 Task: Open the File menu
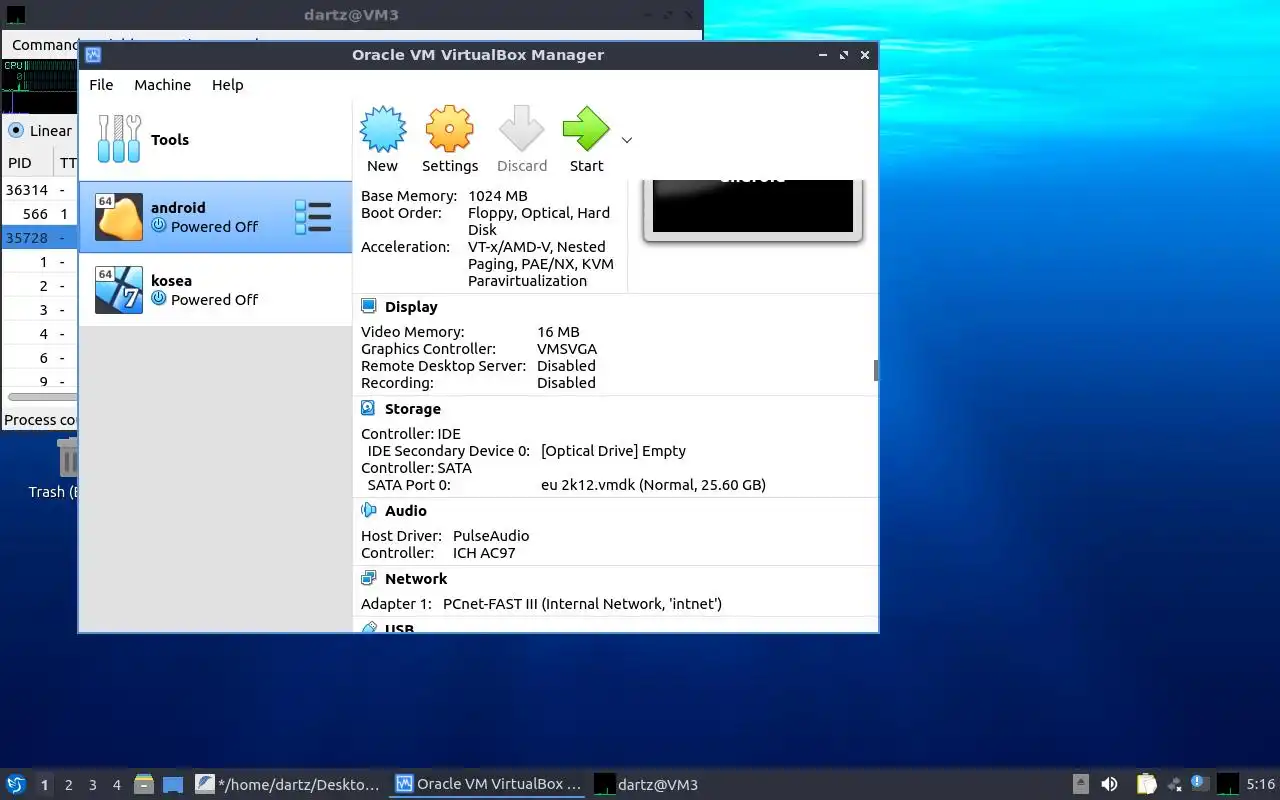tap(101, 85)
